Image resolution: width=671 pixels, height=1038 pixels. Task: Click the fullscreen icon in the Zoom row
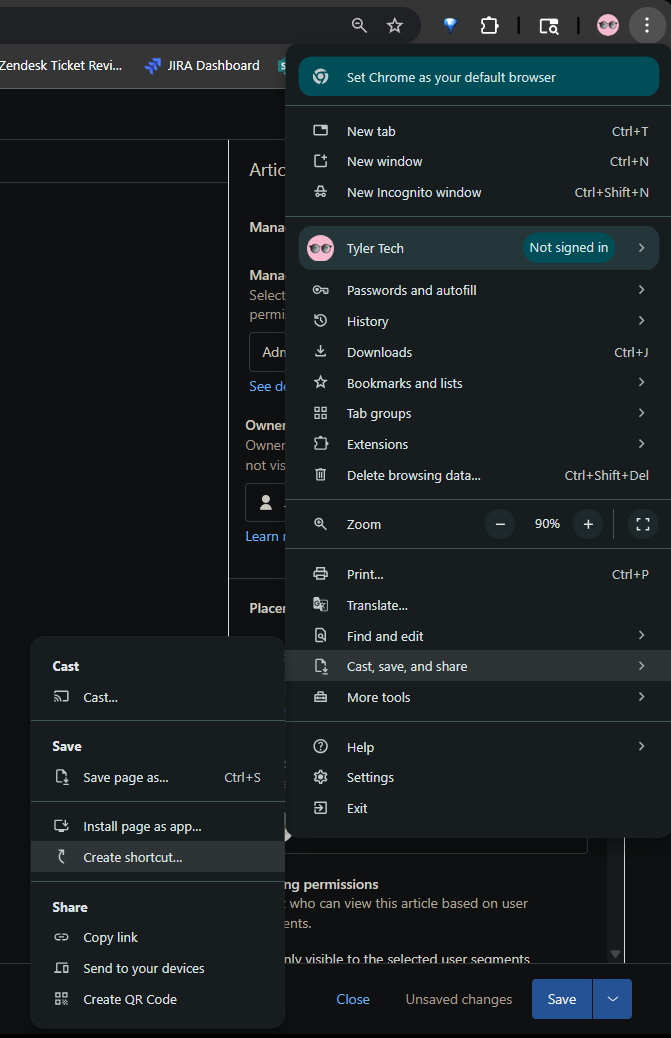point(642,524)
